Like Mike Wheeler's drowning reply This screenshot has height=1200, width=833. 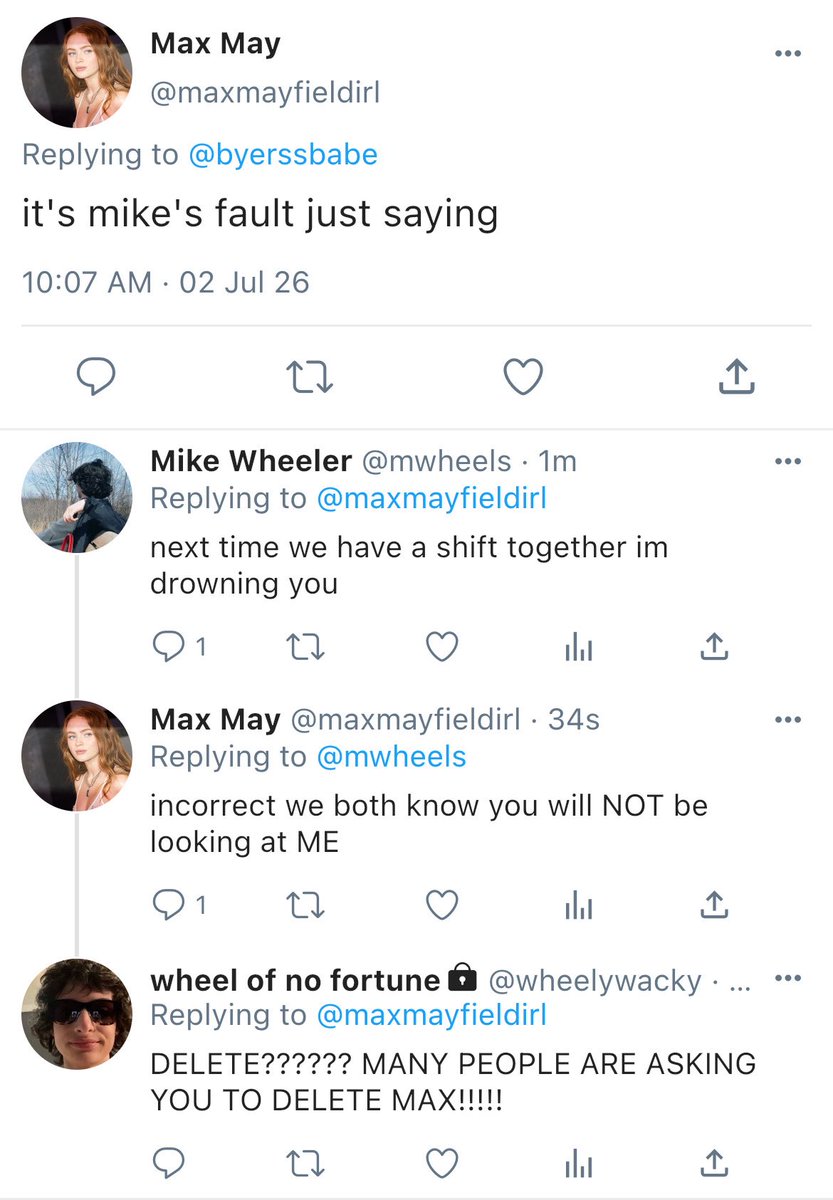(442, 648)
